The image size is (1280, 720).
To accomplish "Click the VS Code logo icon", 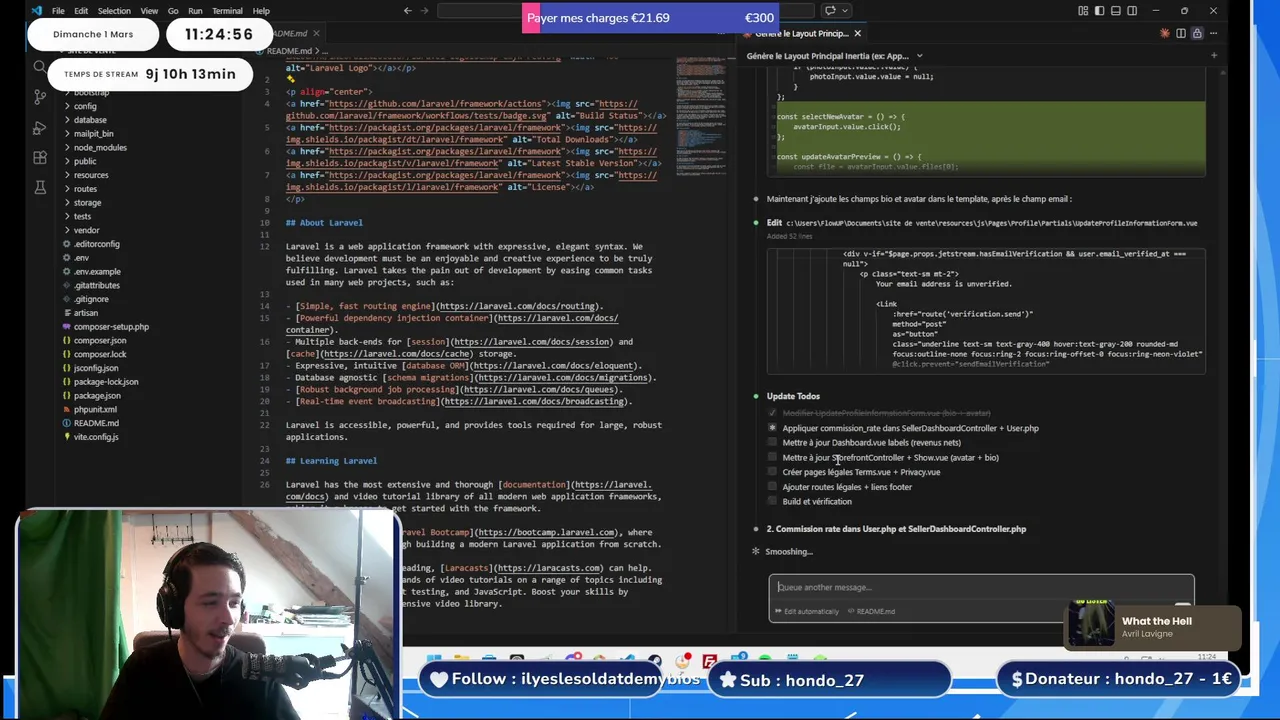I will (37, 11).
